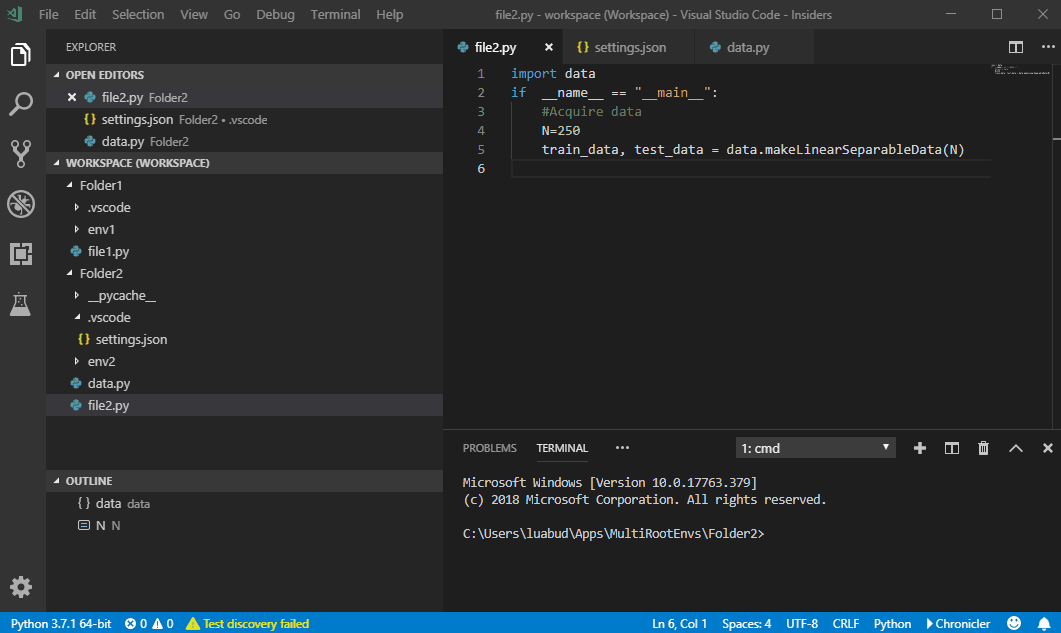The image size is (1061, 633).
Task: Change language mode via Python
Action: pos(892,624)
